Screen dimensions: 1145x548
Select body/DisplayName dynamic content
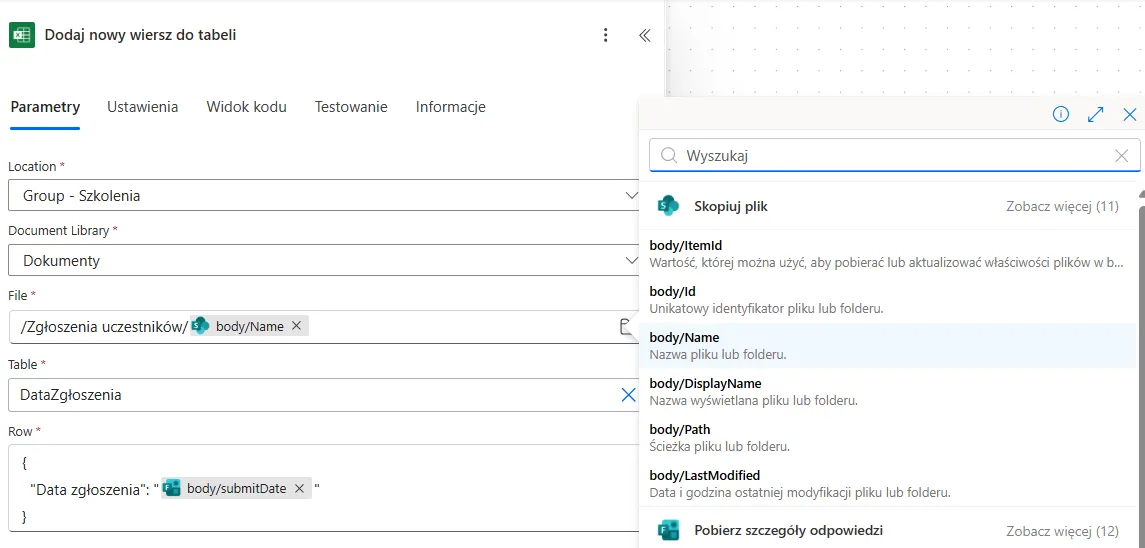pos(705,384)
